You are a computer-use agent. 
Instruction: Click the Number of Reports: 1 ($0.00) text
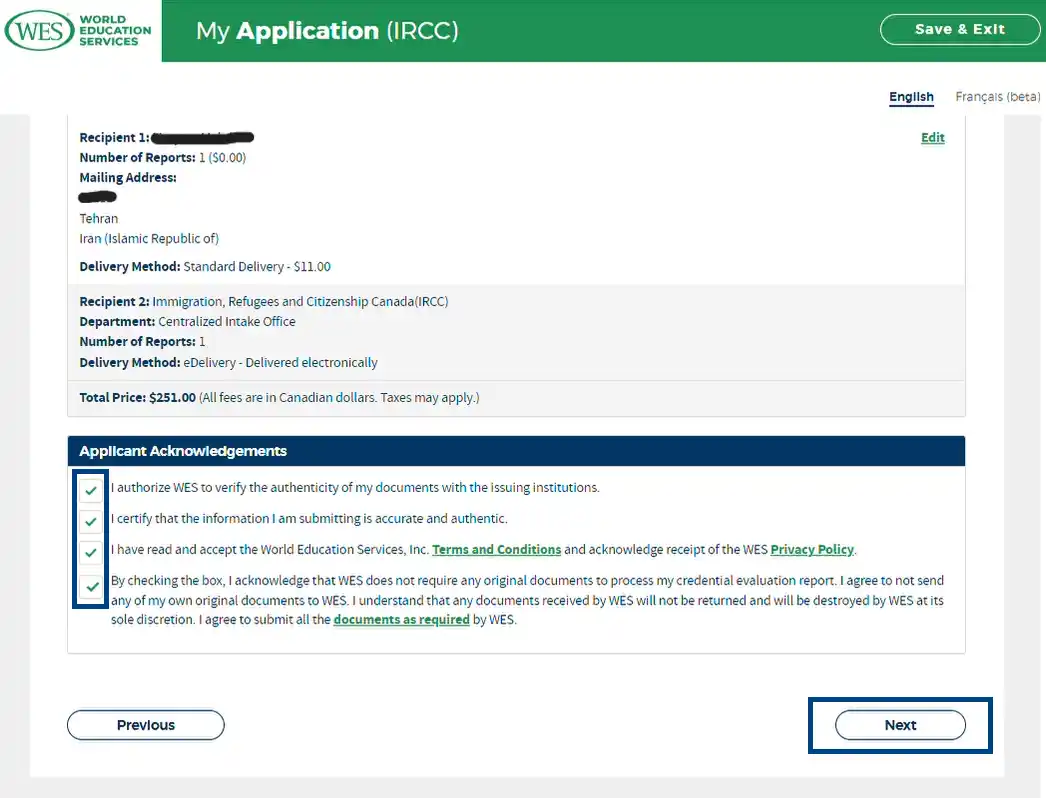[x=163, y=157]
